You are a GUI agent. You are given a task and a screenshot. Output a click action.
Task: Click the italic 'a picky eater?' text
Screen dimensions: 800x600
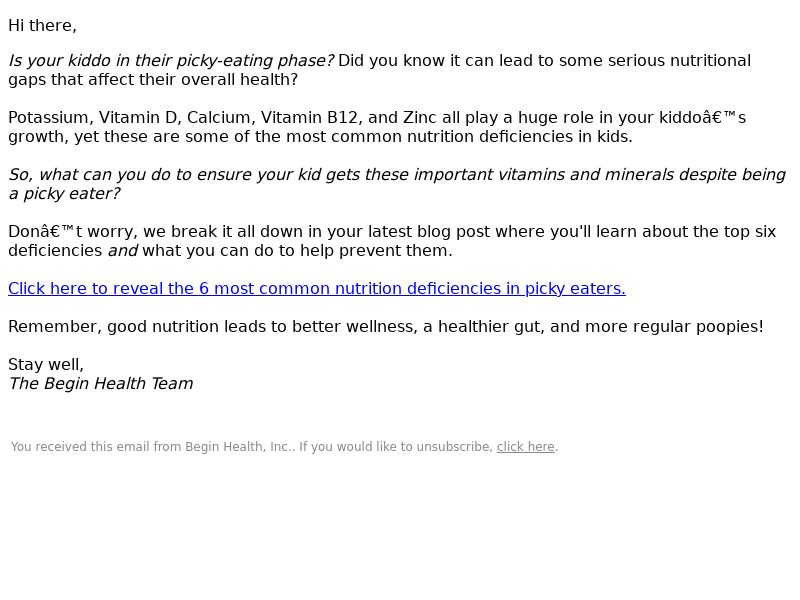coord(64,194)
